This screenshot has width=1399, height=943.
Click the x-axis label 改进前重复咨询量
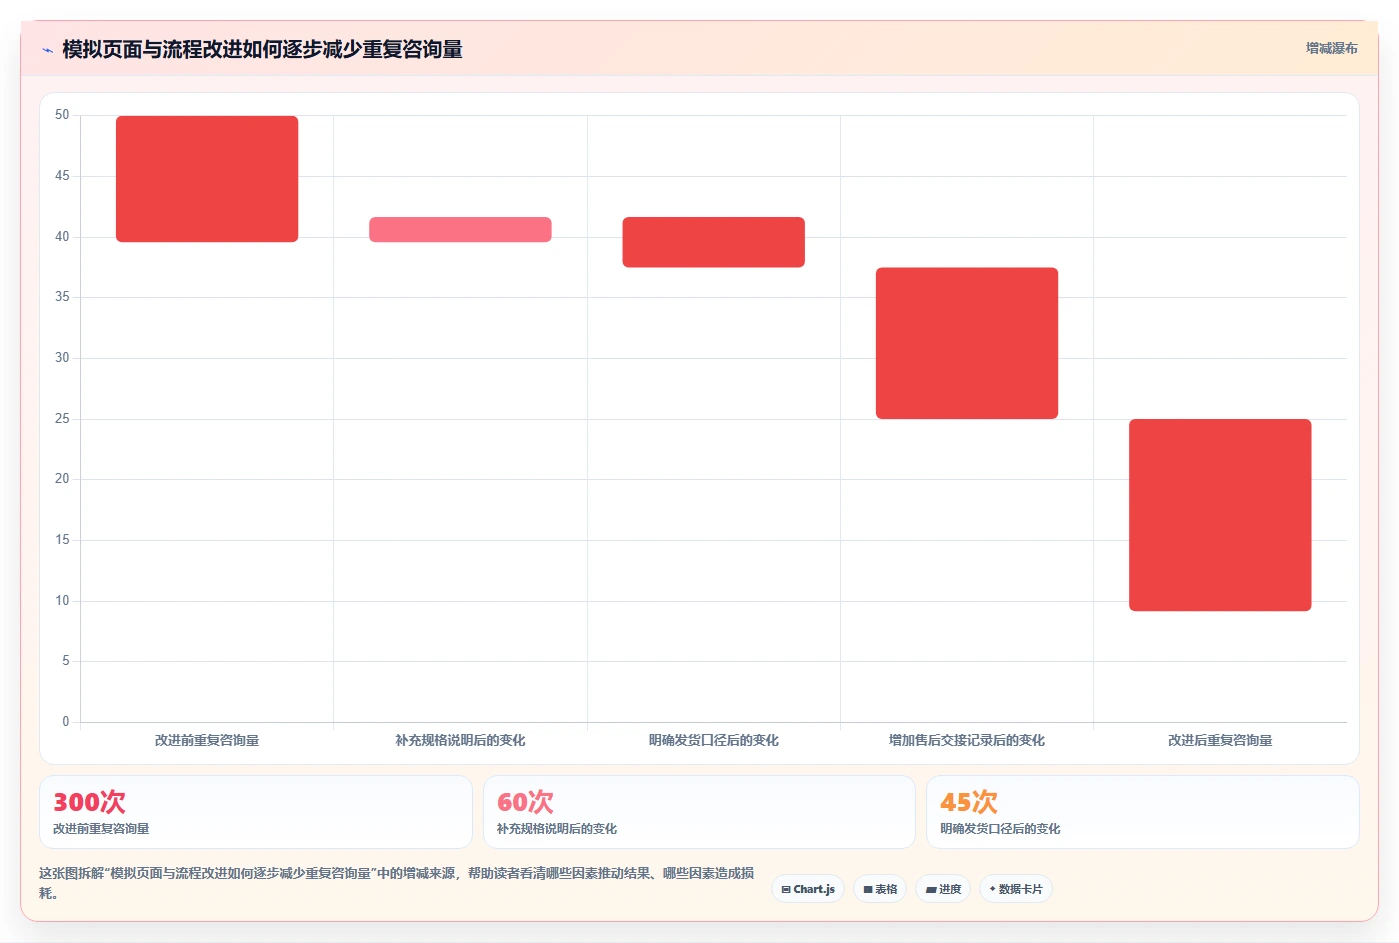[207, 741]
